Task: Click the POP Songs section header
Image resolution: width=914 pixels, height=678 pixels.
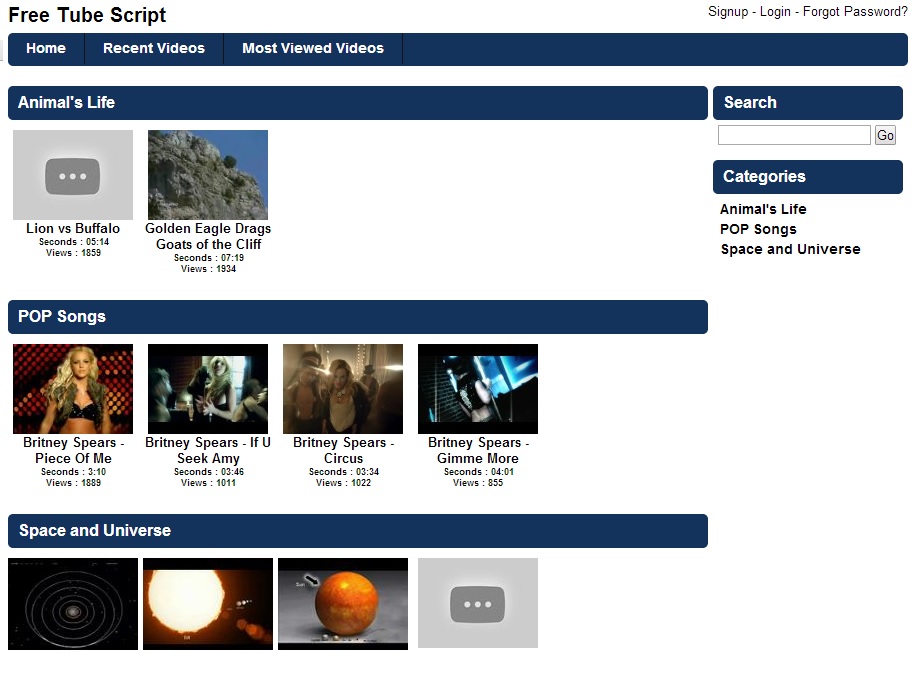Action: [x=358, y=317]
